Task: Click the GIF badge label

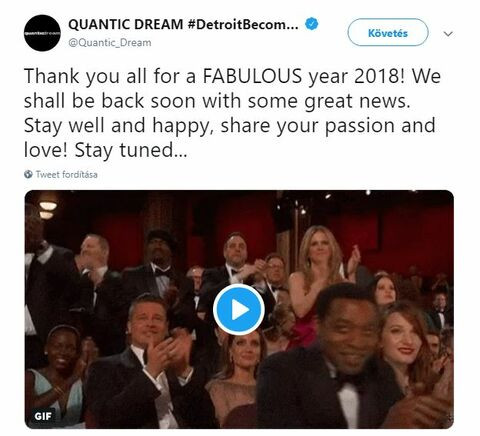Action: pos(43,416)
